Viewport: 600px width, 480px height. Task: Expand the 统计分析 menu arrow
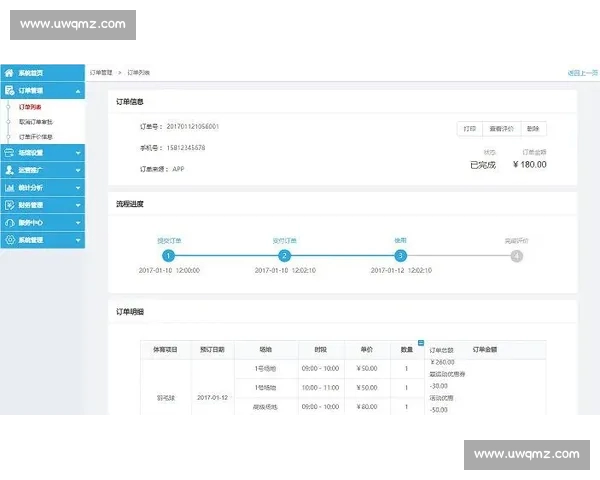[78, 188]
